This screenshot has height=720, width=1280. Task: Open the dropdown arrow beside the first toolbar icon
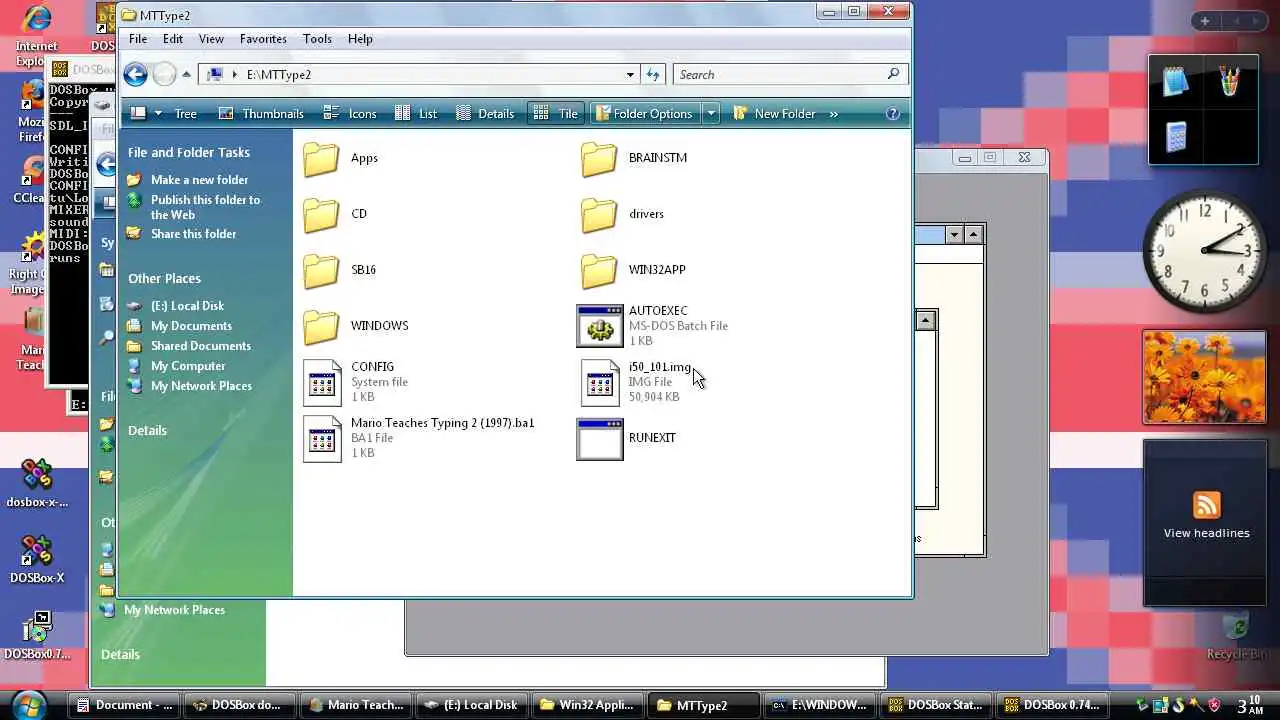[158, 114]
